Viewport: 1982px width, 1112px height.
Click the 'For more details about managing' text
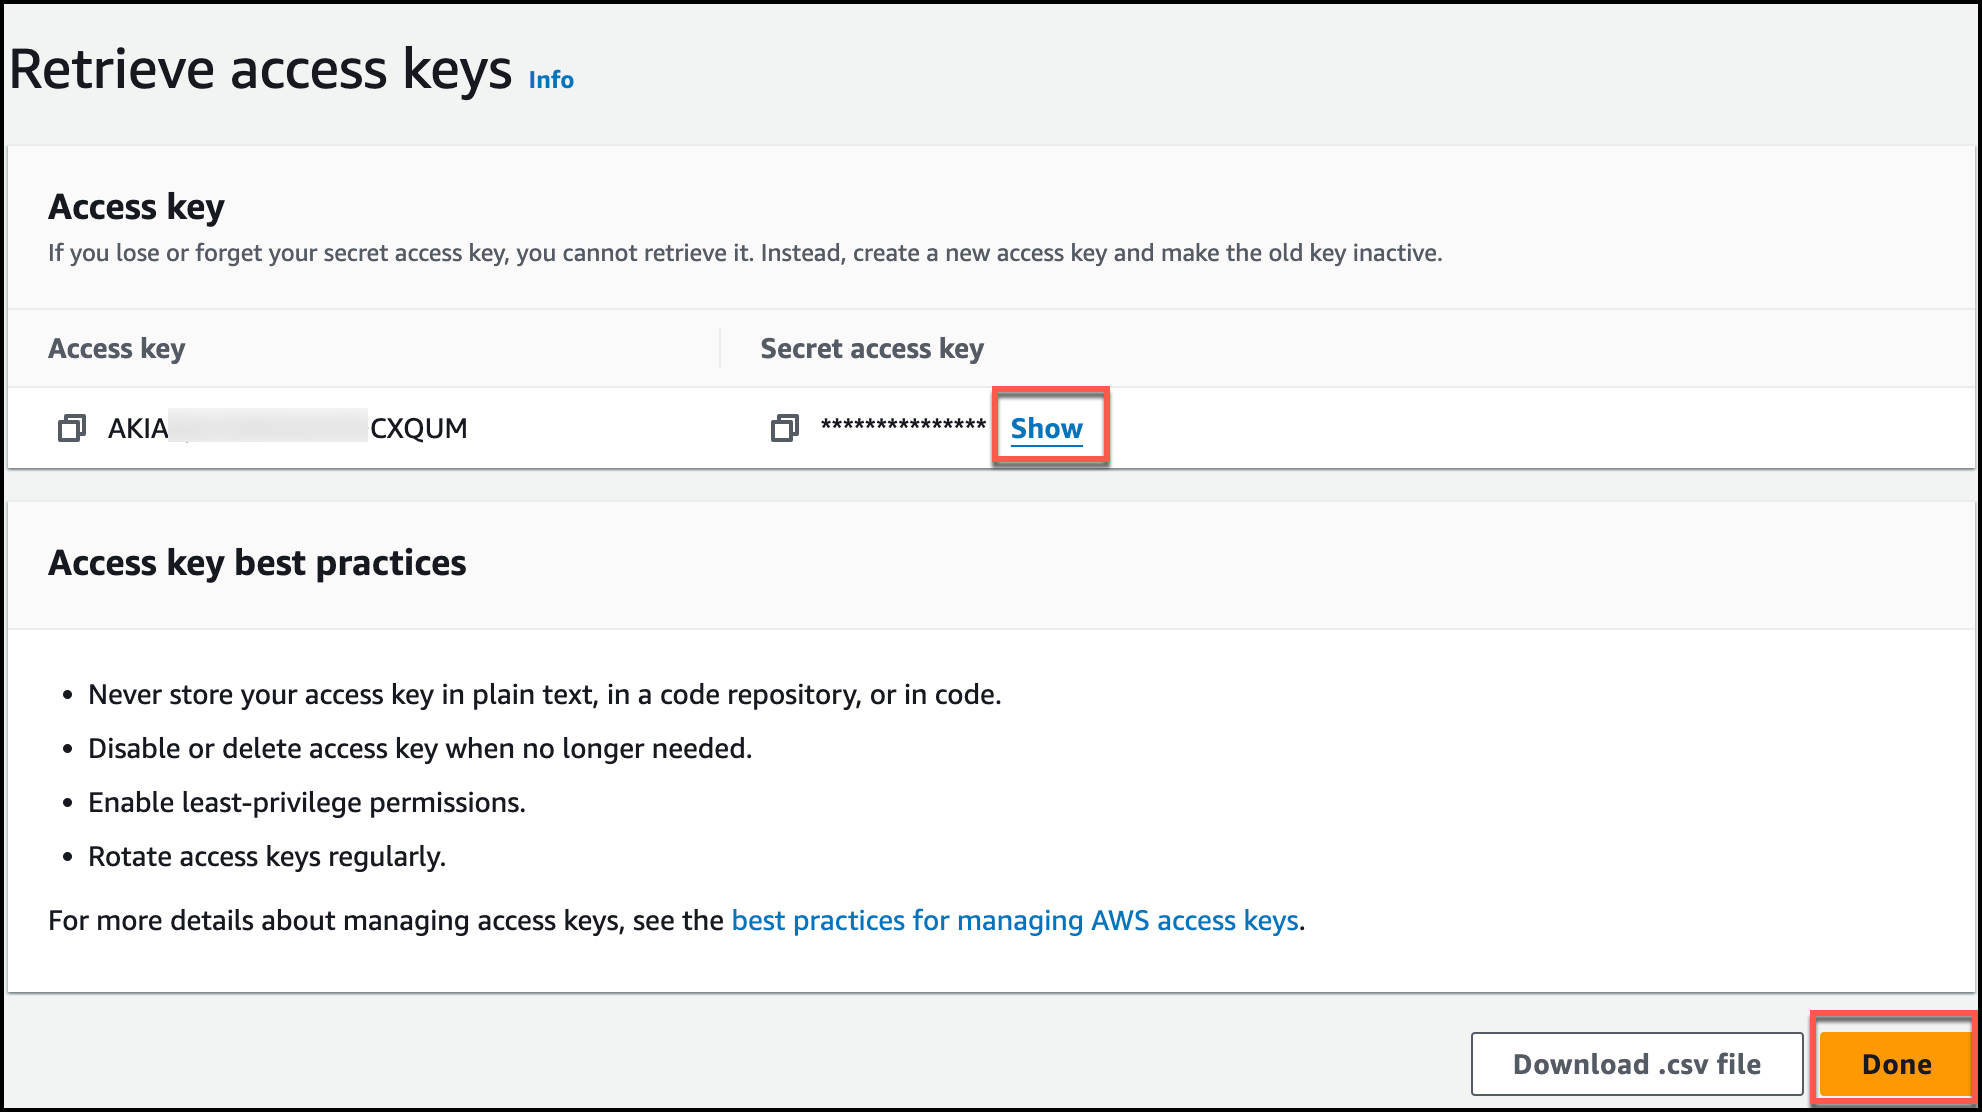[x=386, y=920]
